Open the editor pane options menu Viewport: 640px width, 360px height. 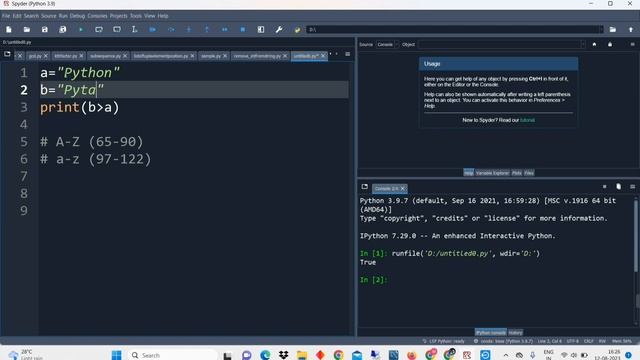(x=347, y=54)
